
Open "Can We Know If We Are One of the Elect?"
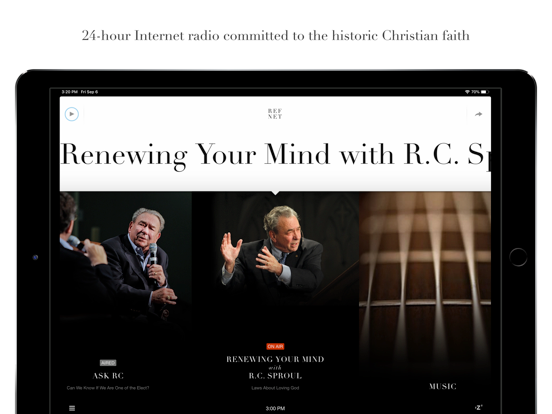[x=108, y=388]
